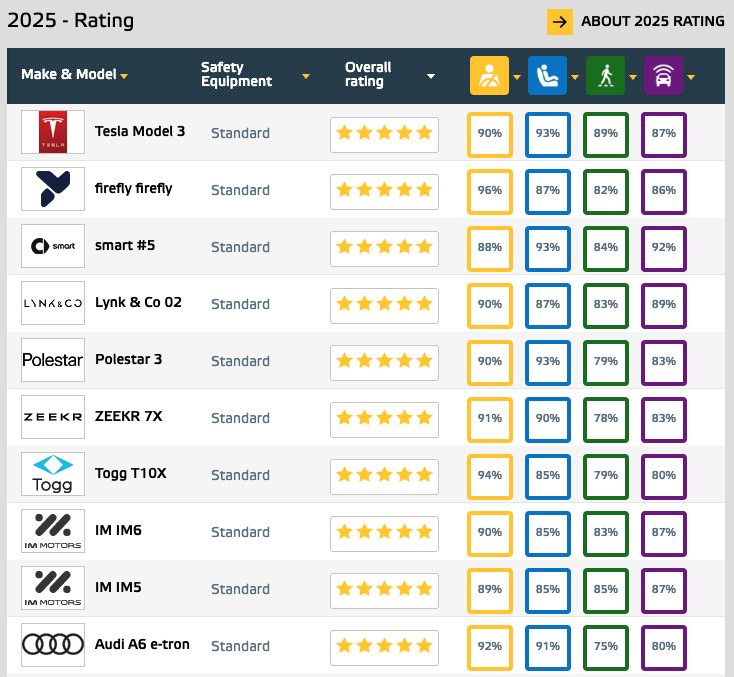Click Togg T10X's 80% safety assist score

point(664,477)
